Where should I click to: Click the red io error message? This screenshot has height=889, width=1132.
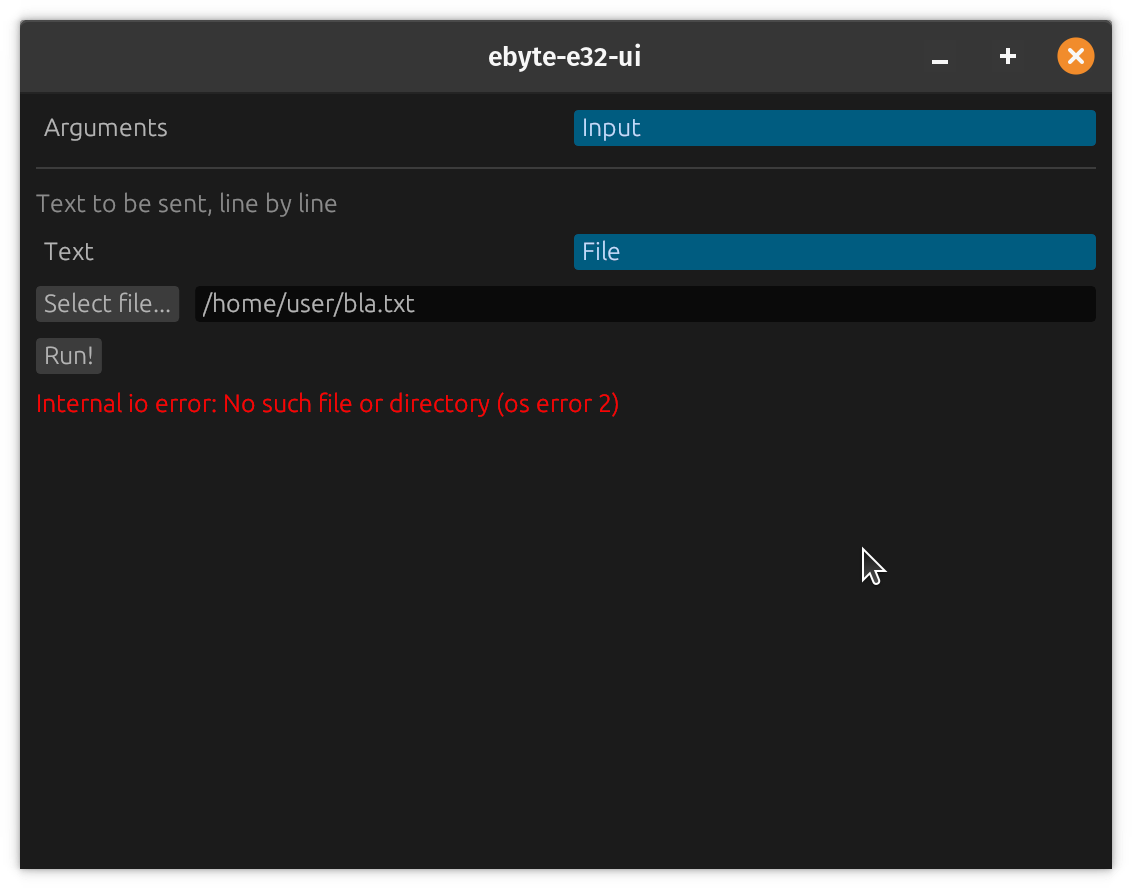(327, 404)
